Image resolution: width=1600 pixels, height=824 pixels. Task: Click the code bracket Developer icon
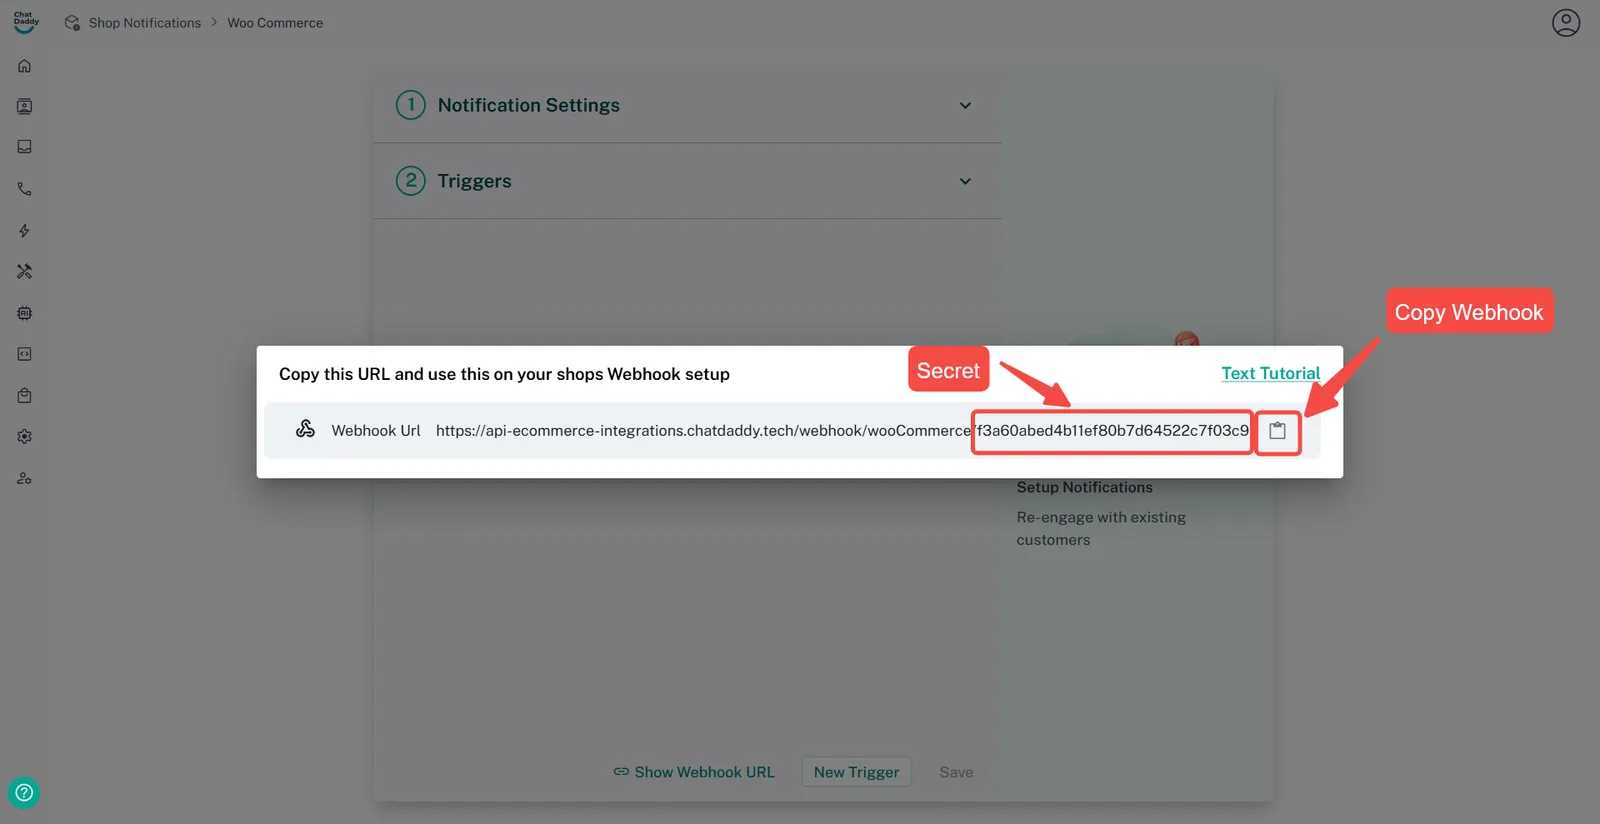(x=25, y=354)
